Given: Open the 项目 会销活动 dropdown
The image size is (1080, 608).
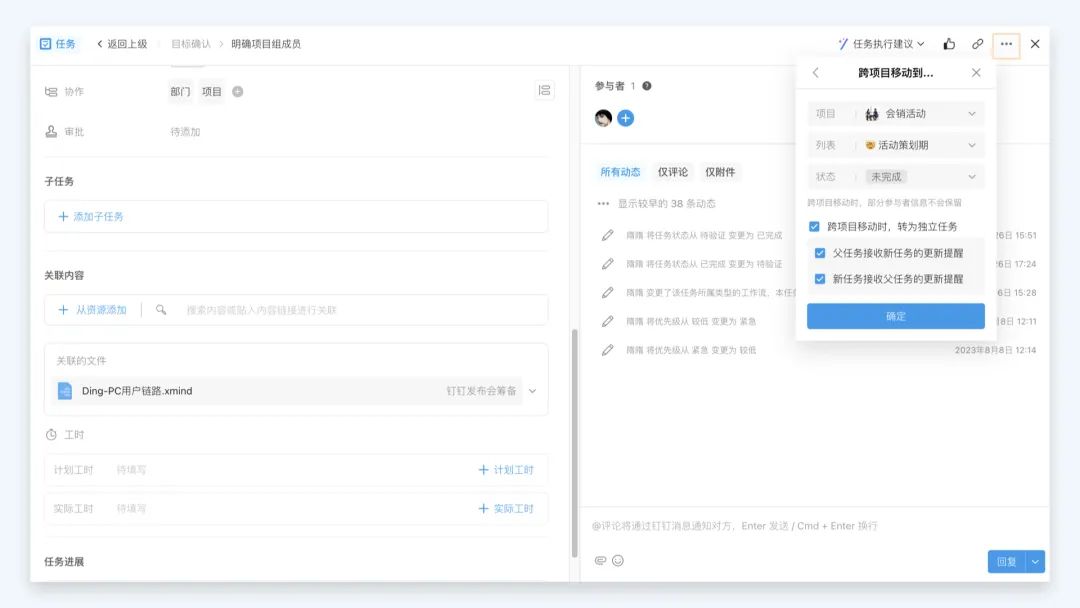Looking at the screenshot, I should tap(895, 114).
